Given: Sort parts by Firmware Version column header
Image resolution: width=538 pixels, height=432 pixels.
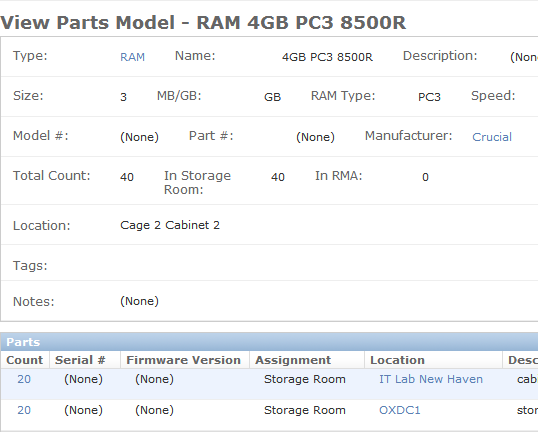Looking at the screenshot, I should tap(185, 360).
